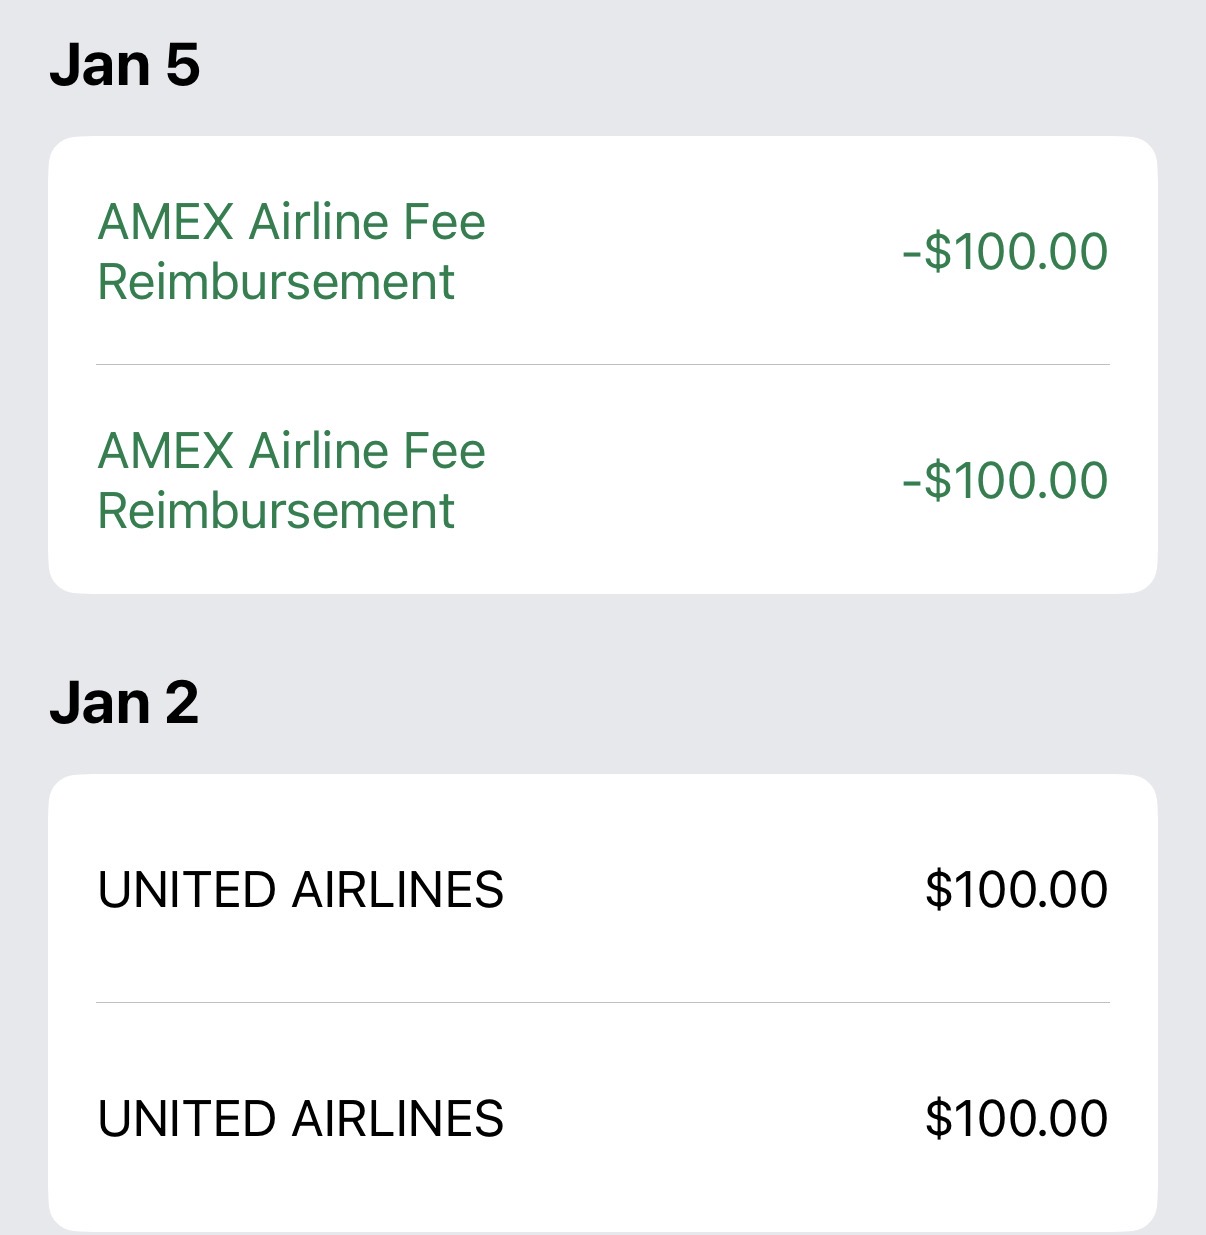
Task: Select the last UNITED AIRLINES transaction
Action: (x=602, y=1118)
